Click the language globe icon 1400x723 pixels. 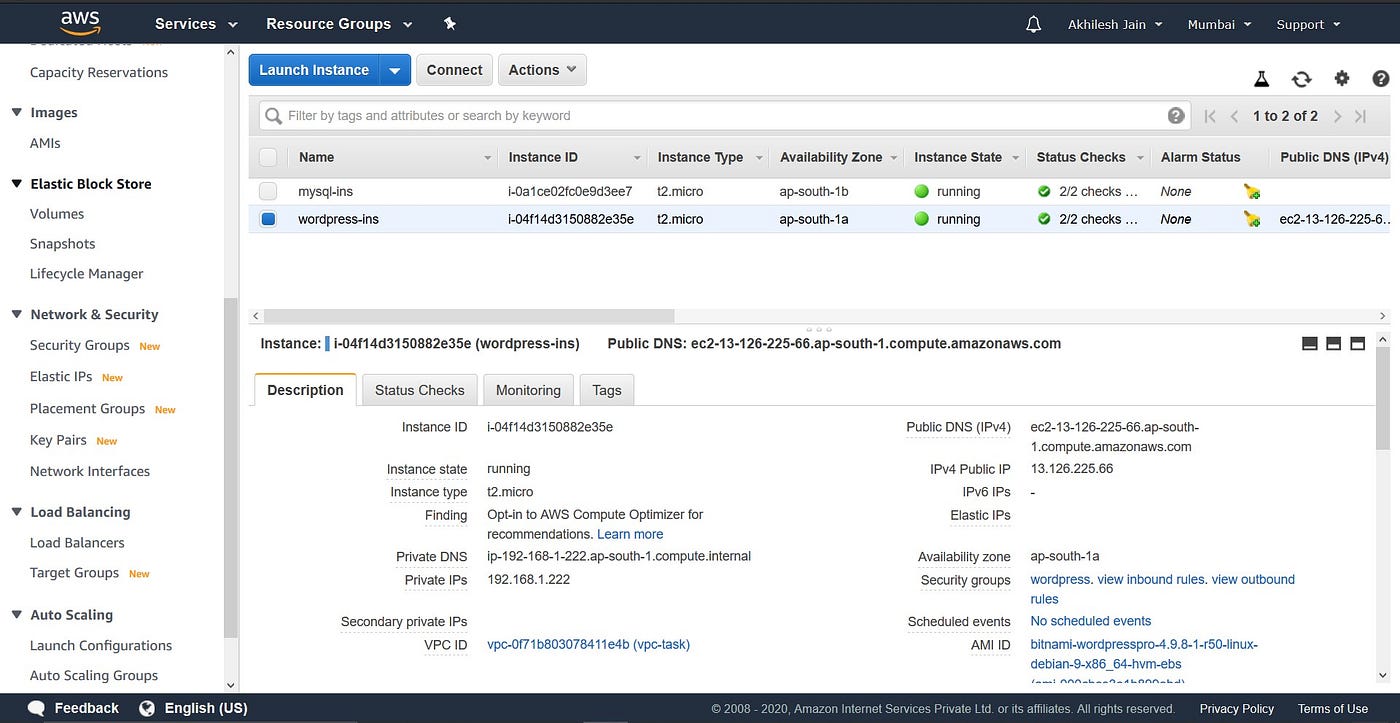pos(147,708)
